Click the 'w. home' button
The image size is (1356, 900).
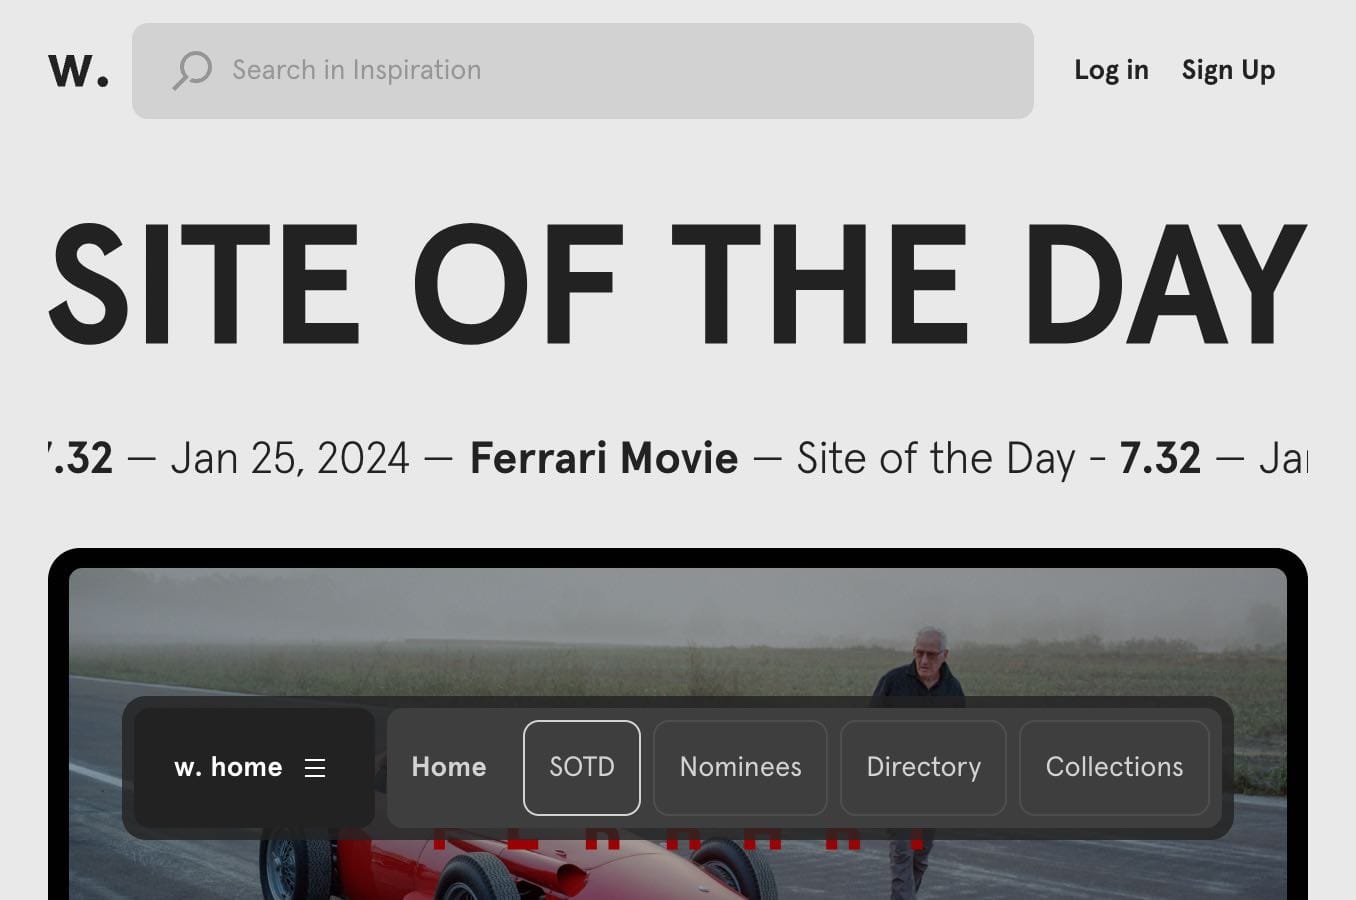228,767
